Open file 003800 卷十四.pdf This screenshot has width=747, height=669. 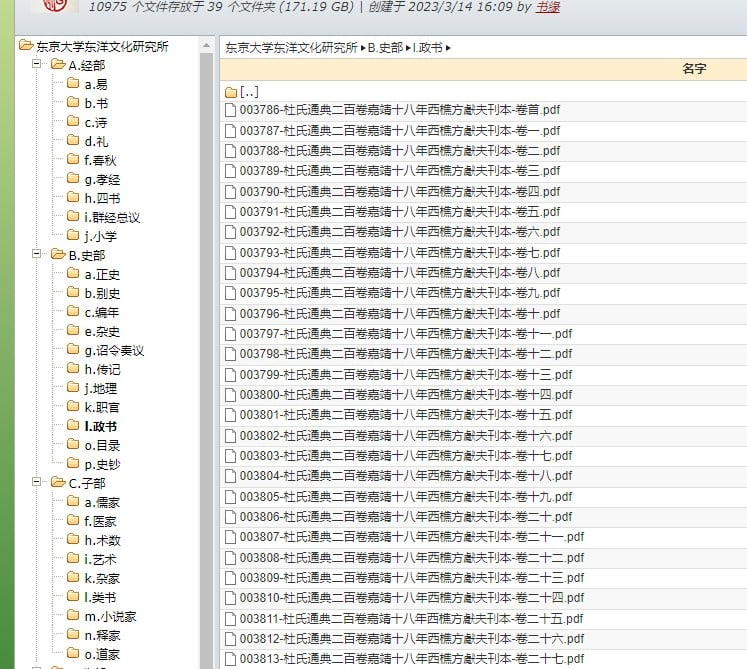coord(406,395)
